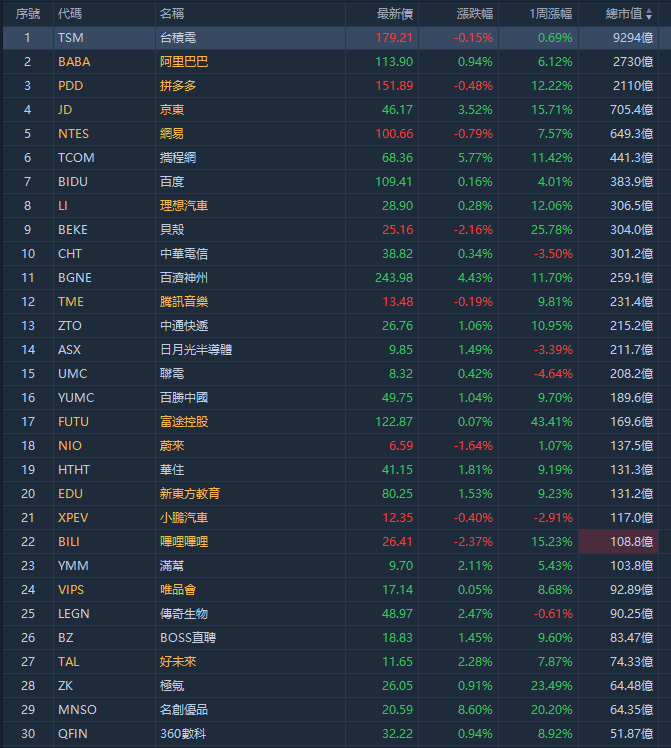
Task: Click the NTES ticker code
Action: coord(73,134)
